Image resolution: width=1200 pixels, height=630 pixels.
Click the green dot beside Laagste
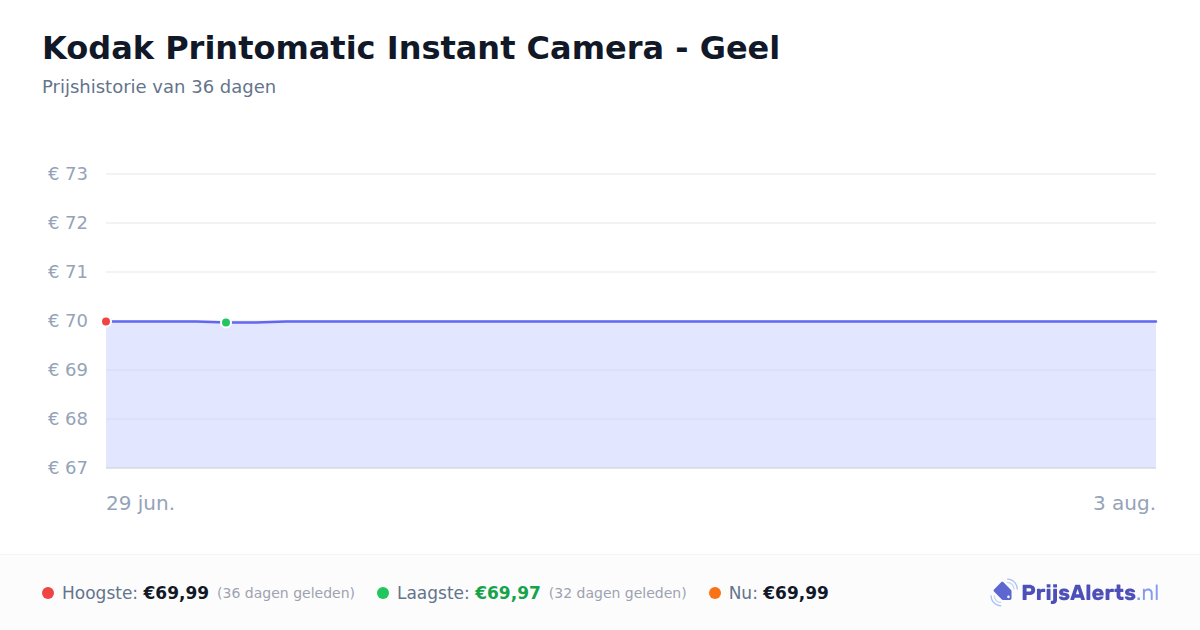(x=383, y=593)
